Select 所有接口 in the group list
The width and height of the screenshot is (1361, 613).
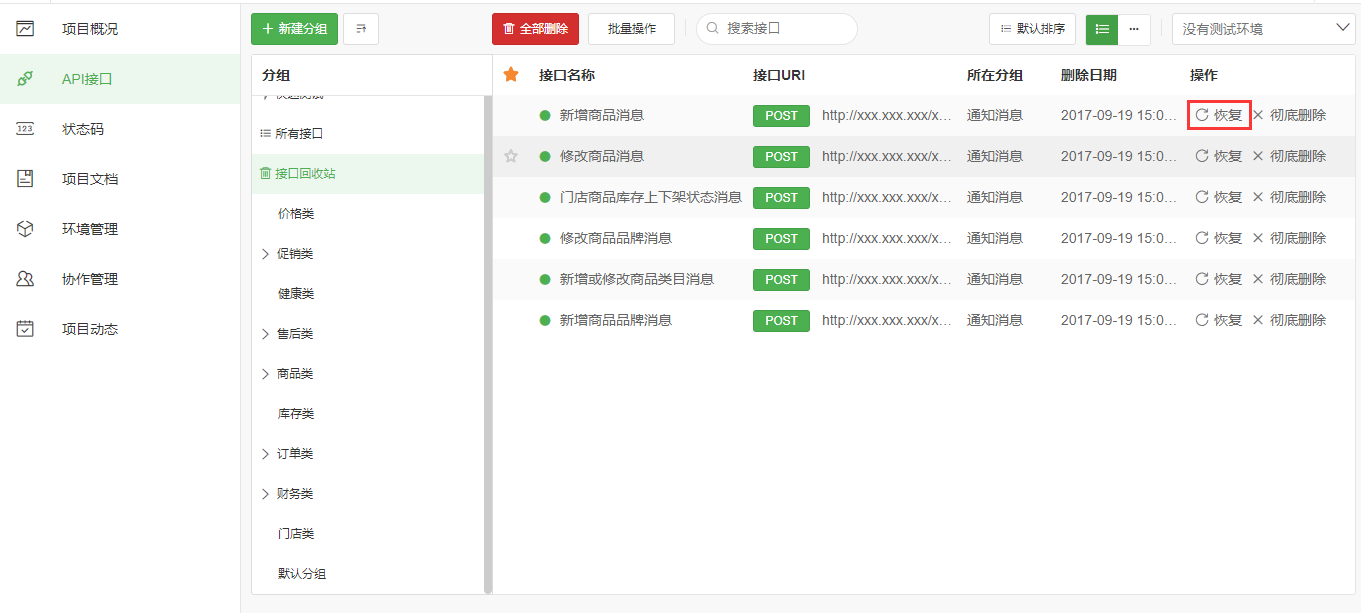298,133
